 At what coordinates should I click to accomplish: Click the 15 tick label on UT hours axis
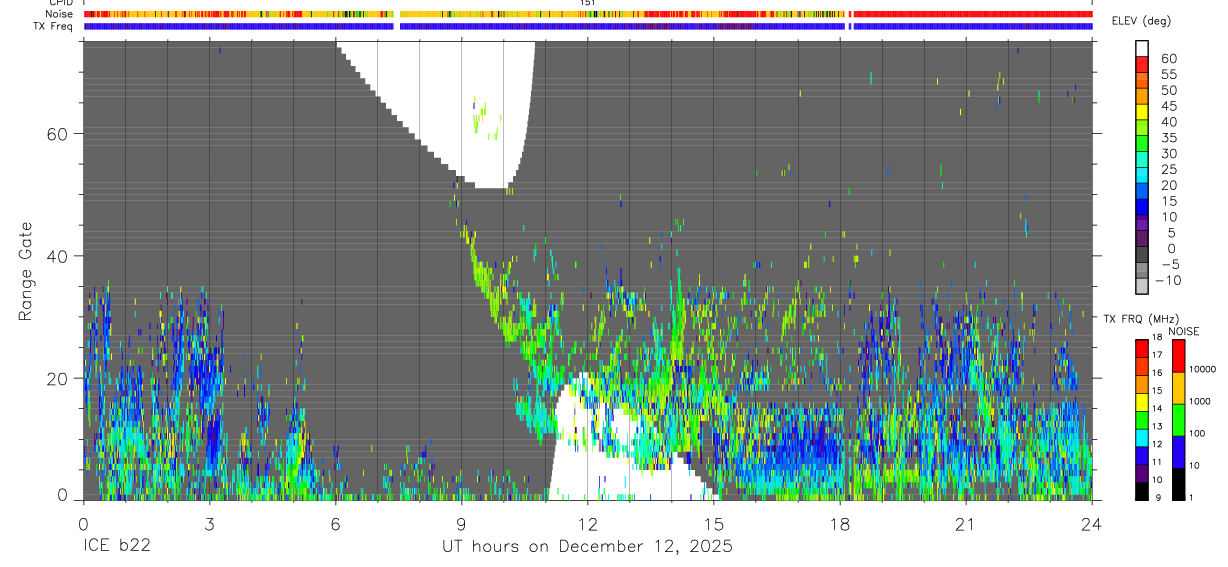(x=713, y=523)
